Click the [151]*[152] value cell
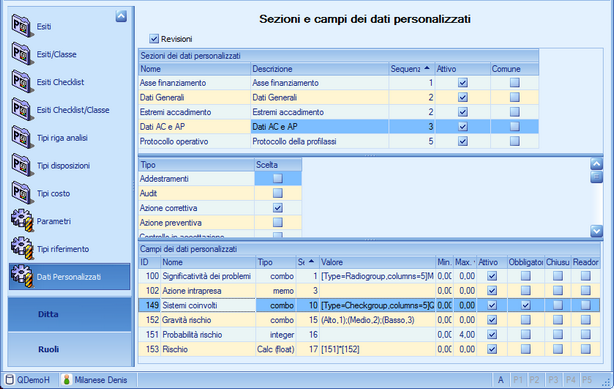614x389 pixels. [377, 349]
